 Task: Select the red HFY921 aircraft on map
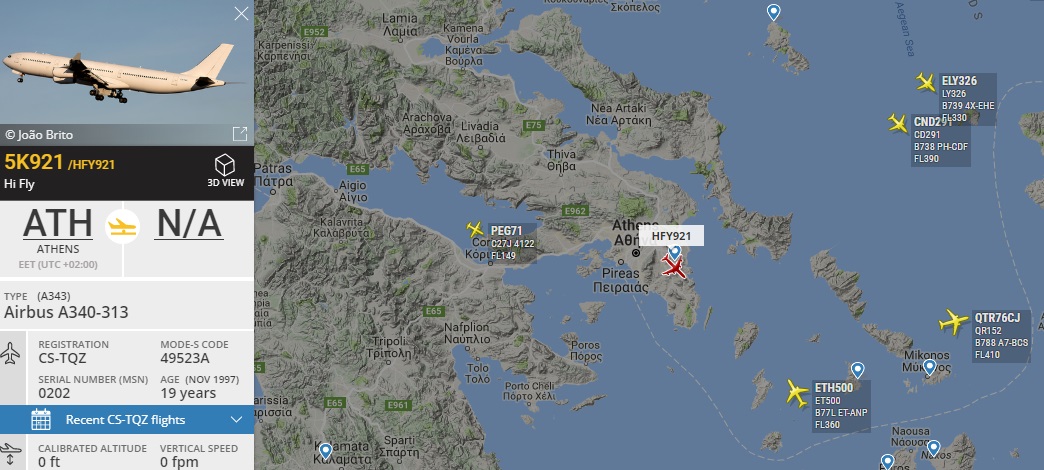[x=673, y=268]
